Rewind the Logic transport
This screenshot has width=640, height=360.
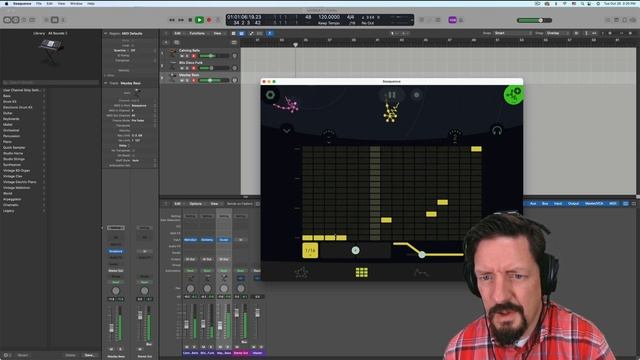point(172,20)
